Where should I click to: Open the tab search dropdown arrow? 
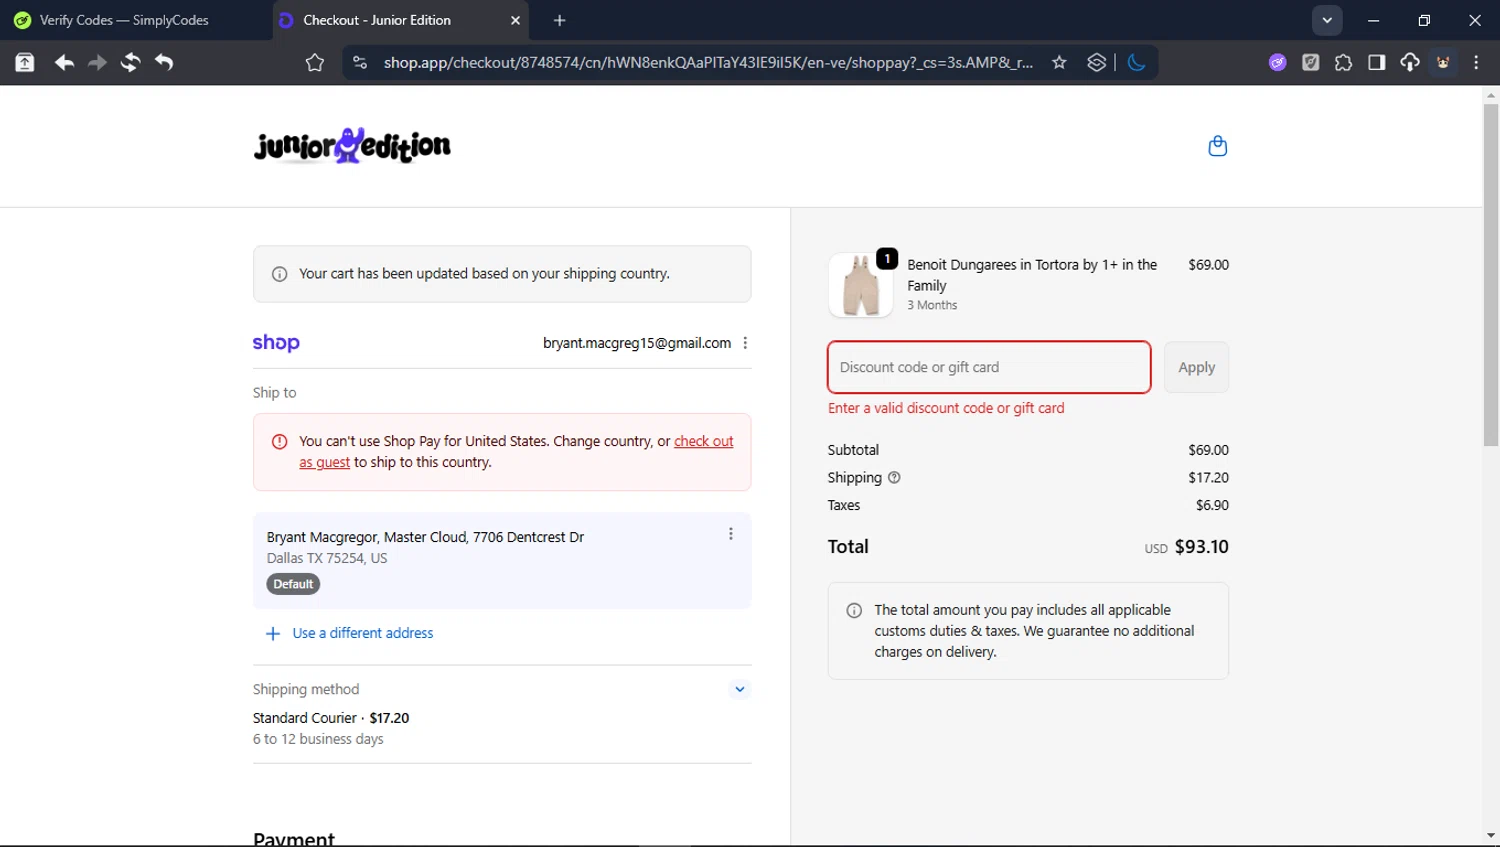(1327, 20)
